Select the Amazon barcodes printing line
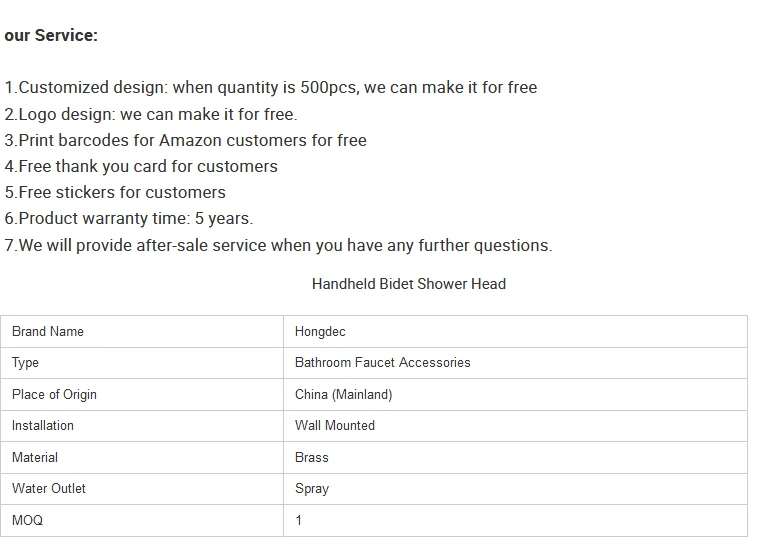 pyautogui.click(x=186, y=140)
